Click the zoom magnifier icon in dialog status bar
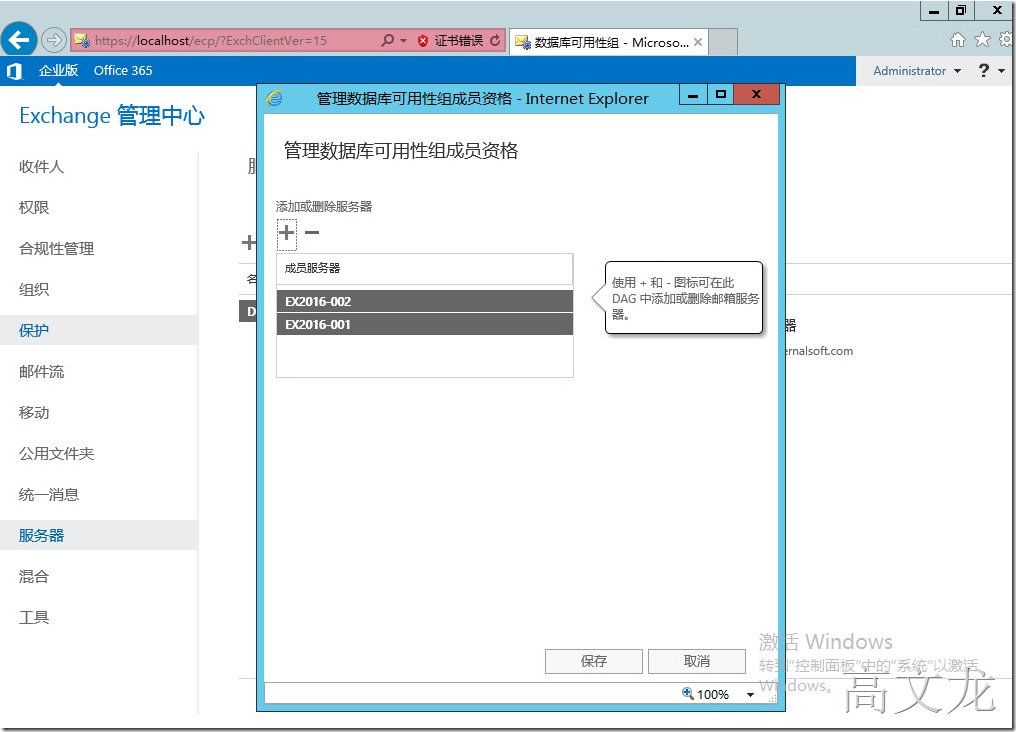Viewport: 1016px width, 732px height. pos(687,694)
